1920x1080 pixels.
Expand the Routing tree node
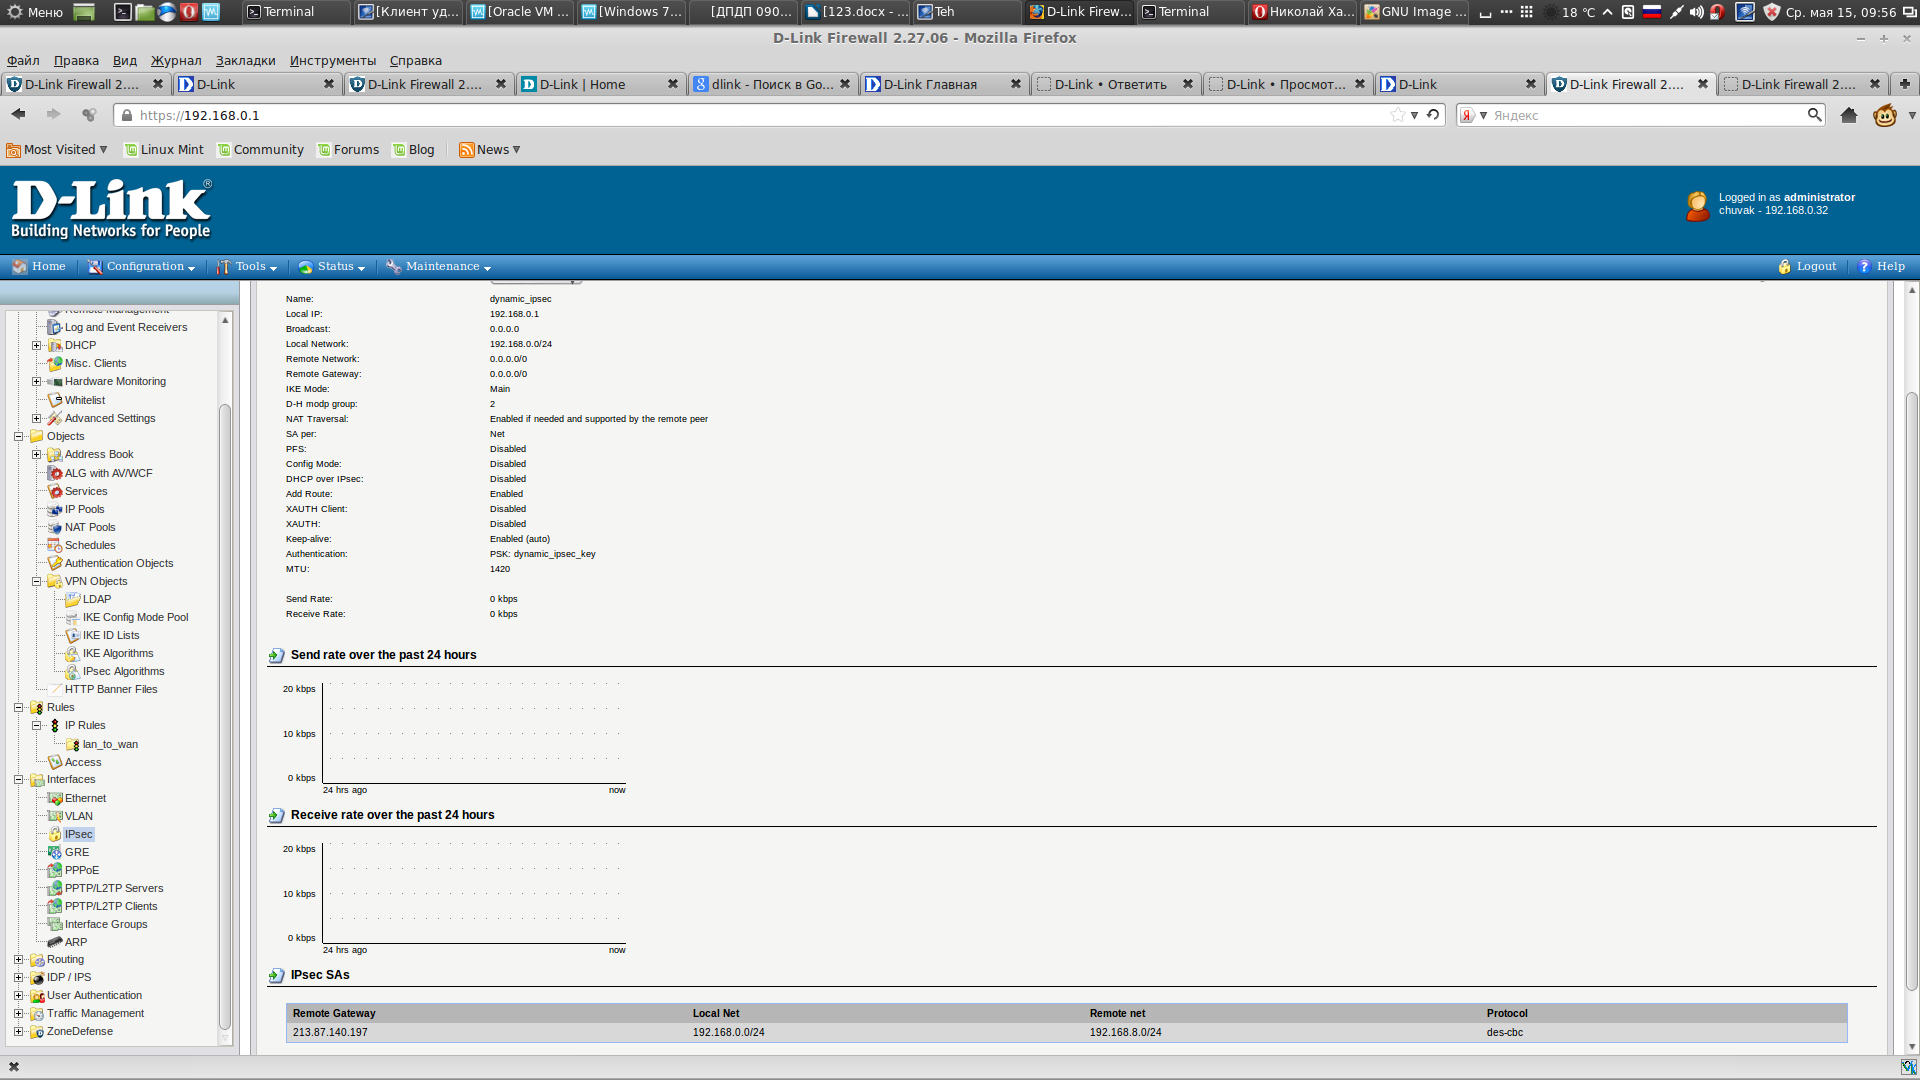pos(18,959)
